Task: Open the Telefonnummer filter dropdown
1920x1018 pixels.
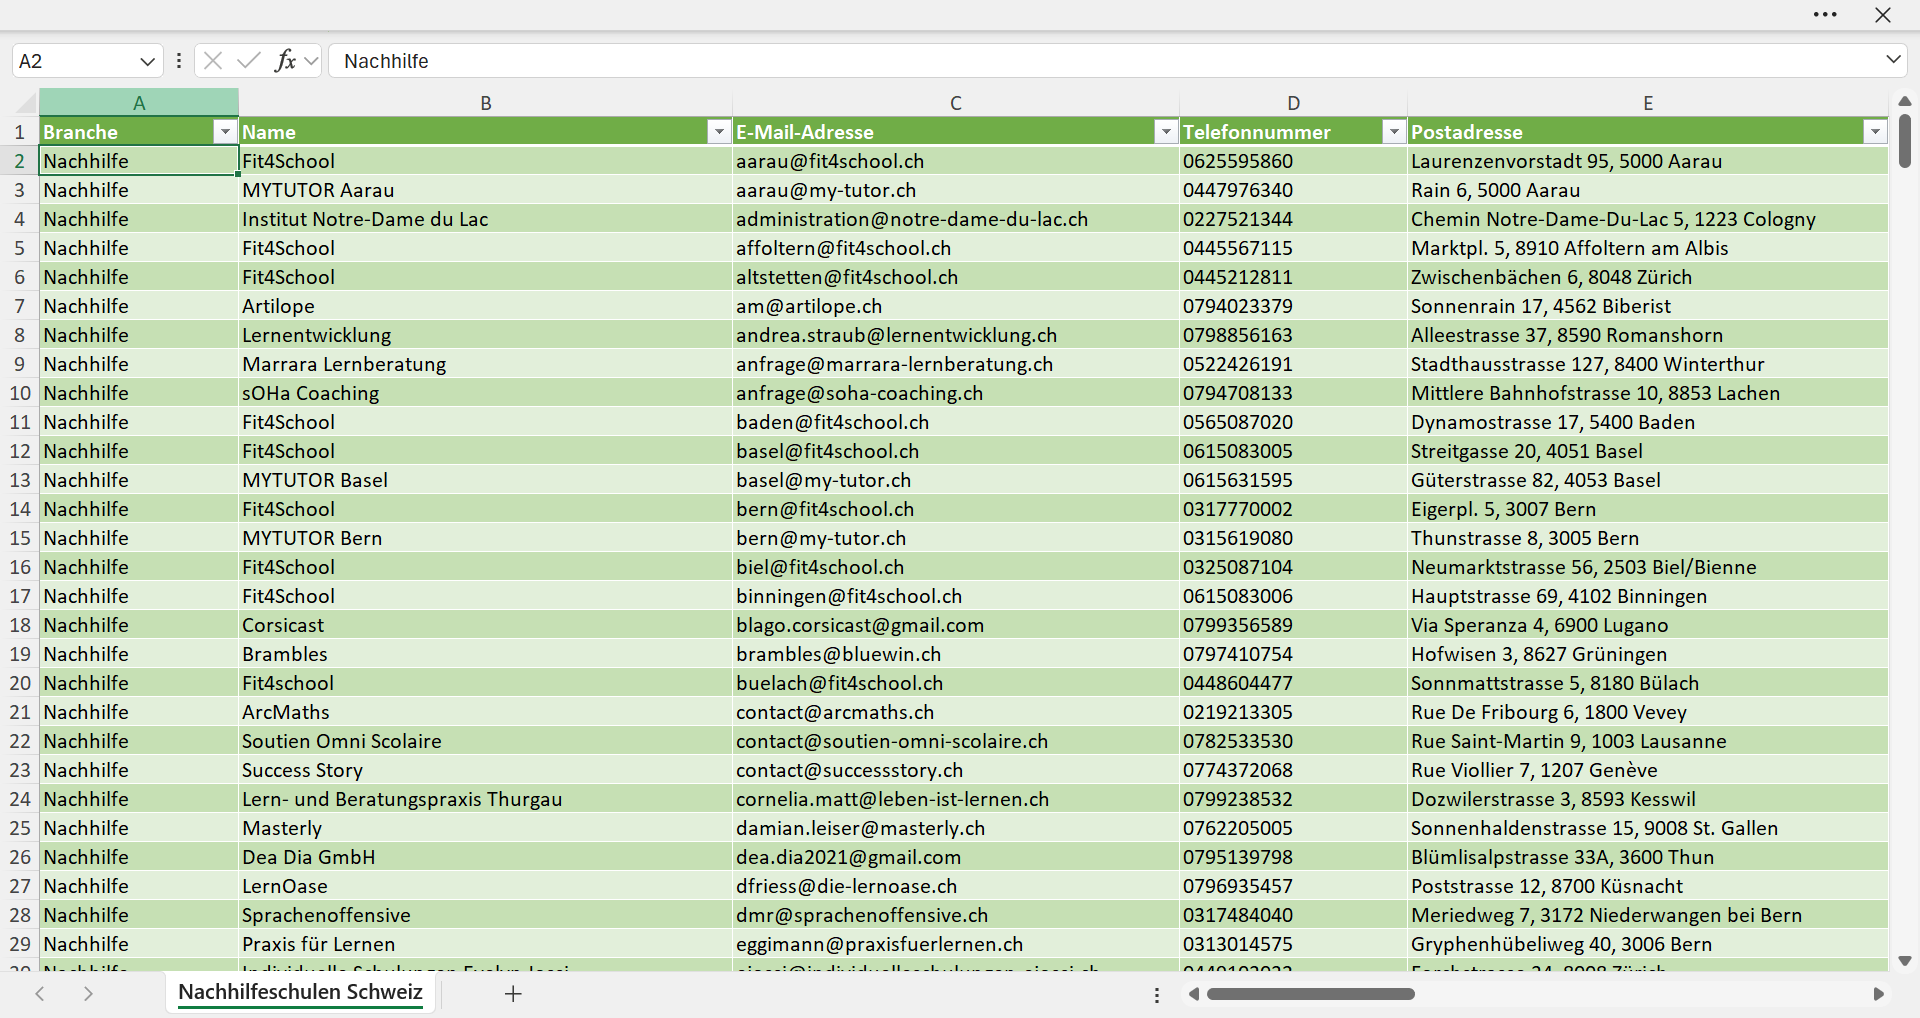Action: pos(1394,132)
